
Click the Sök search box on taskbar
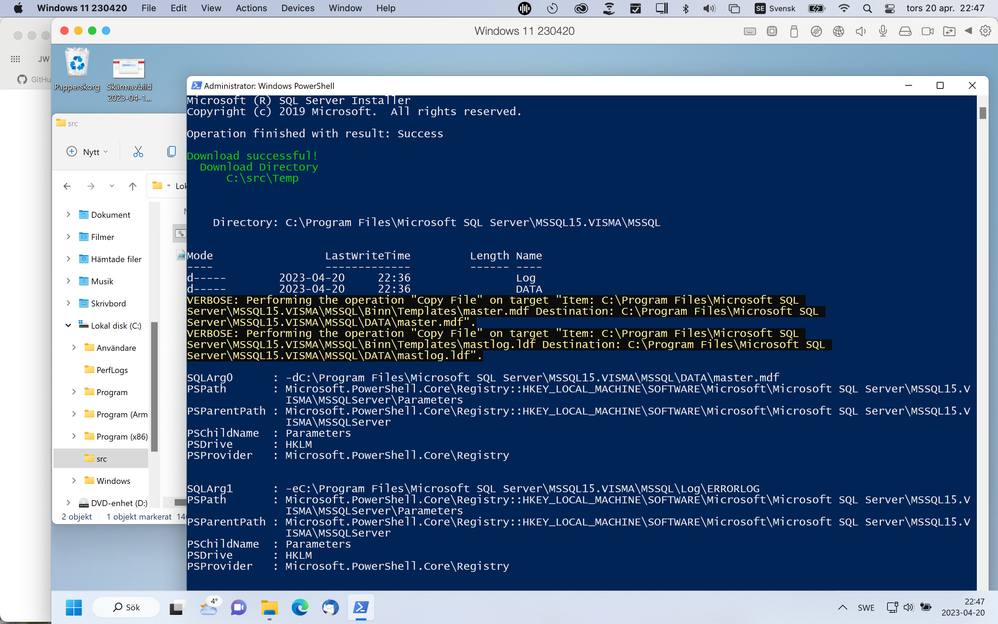(126, 607)
